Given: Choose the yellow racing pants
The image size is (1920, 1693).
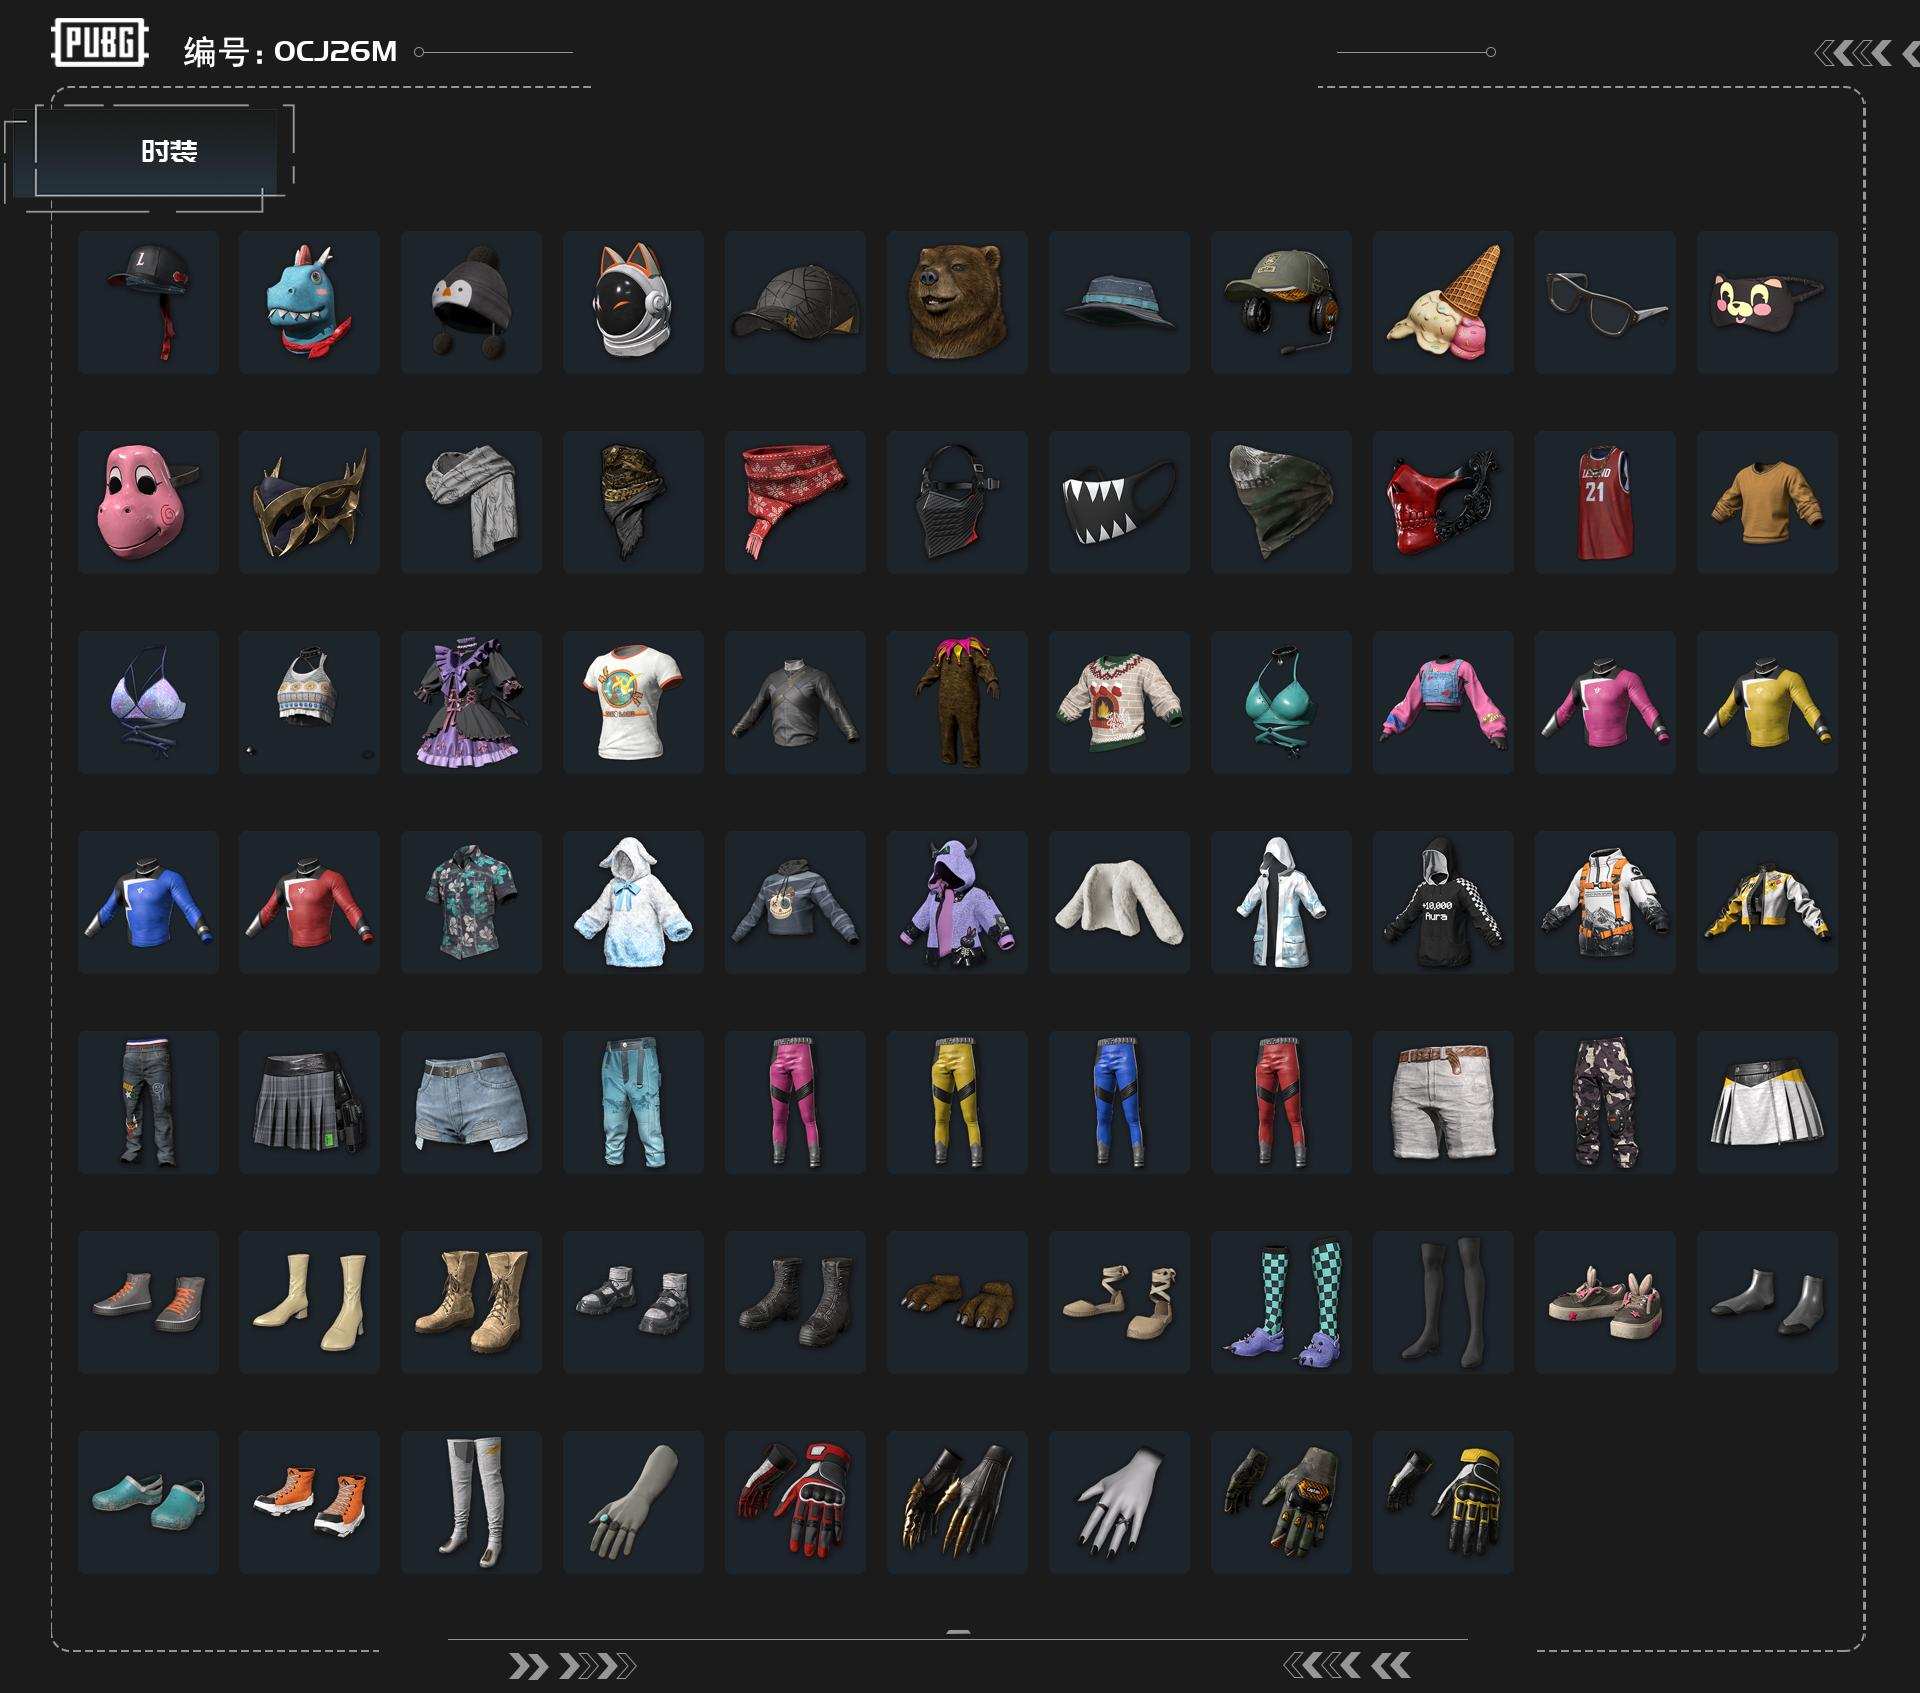Looking at the screenshot, I should pyautogui.click(x=957, y=1102).
